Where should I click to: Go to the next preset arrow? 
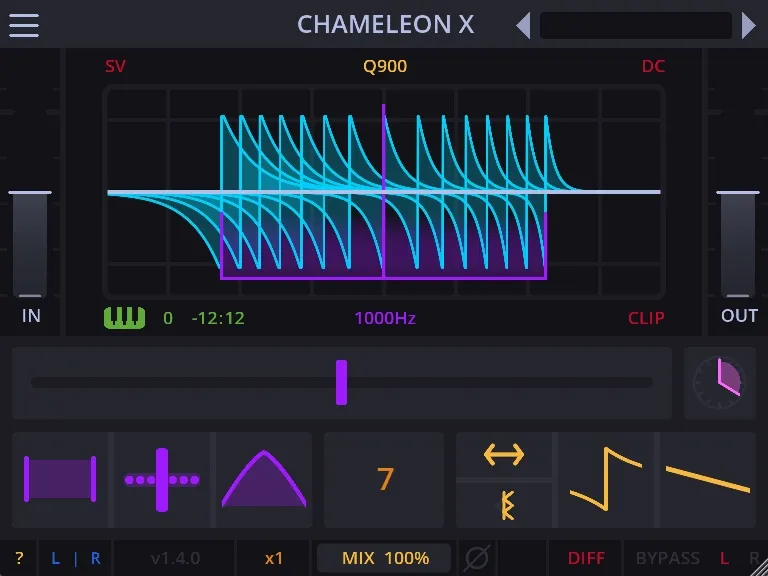(x=748, y=25)
